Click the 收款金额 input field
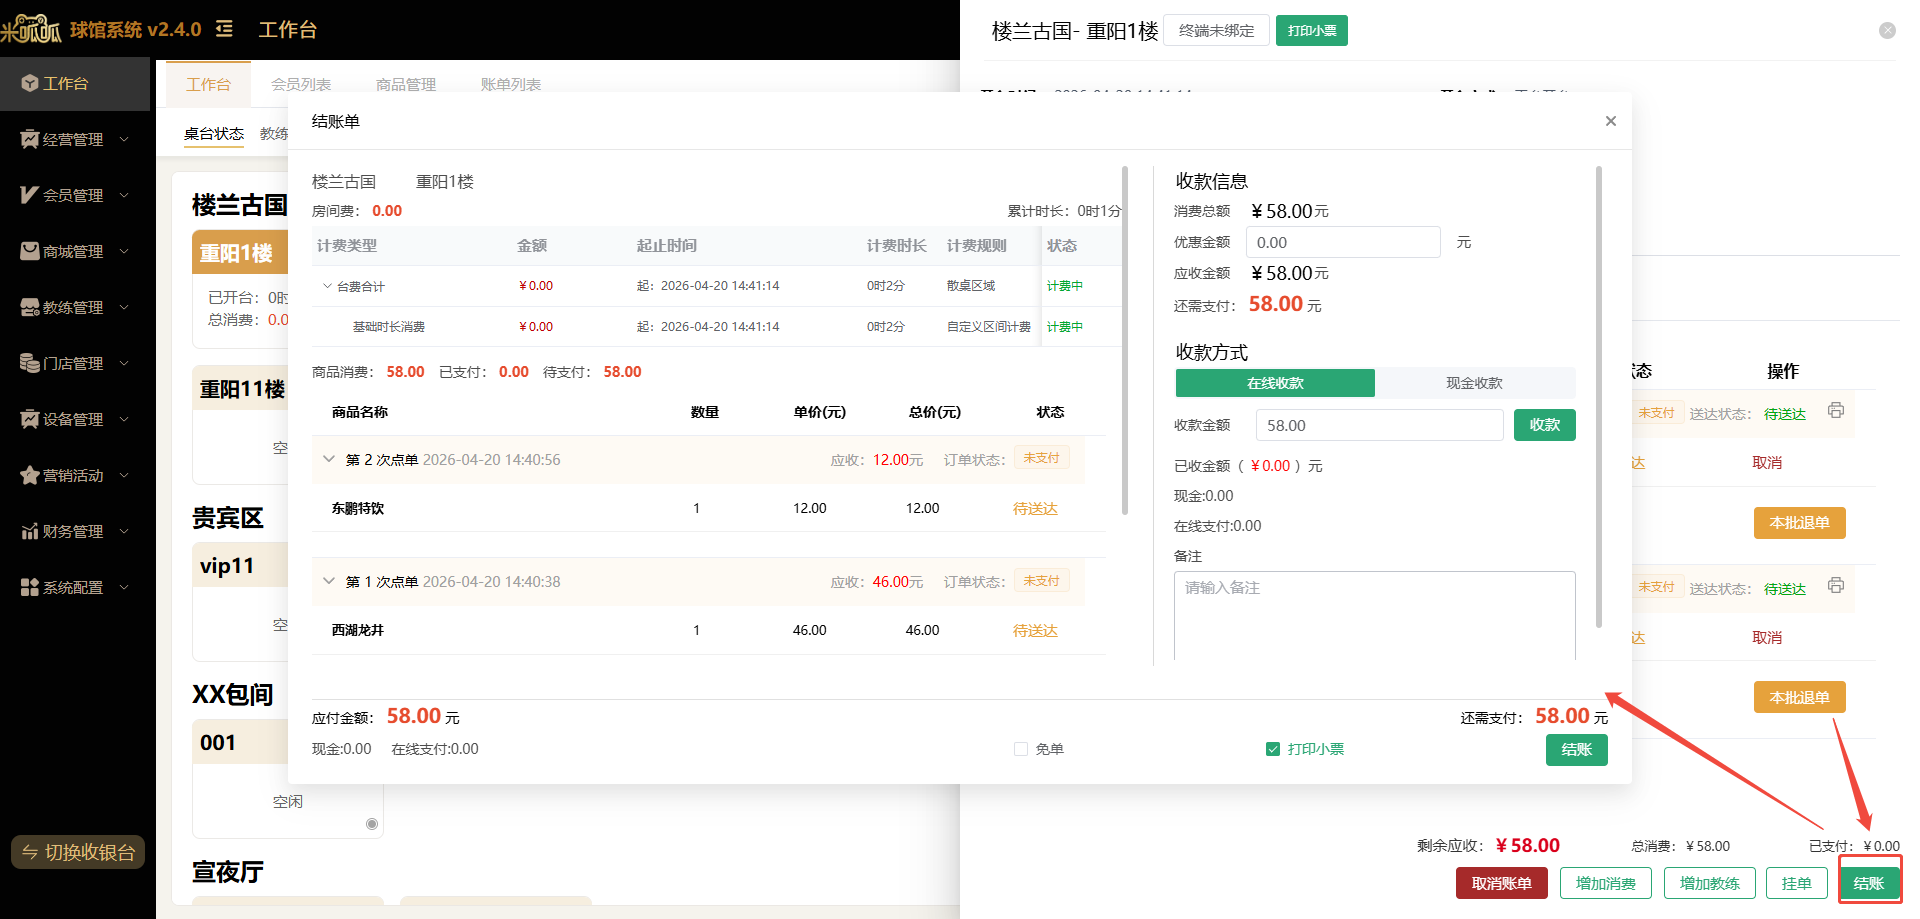This screenshot has width=1920, height=919. [x=1380, y=425]
